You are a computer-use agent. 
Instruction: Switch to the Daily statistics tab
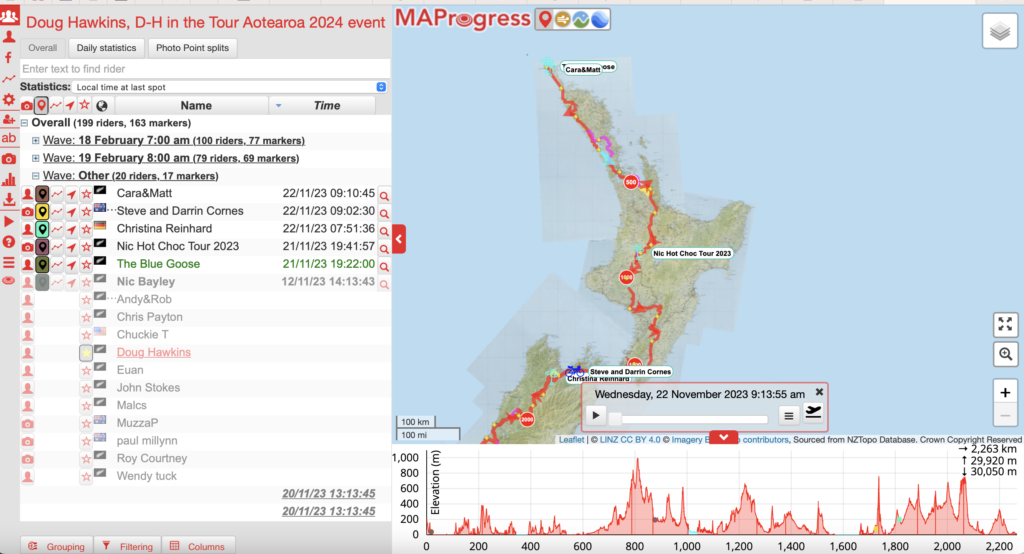(105, 47)
